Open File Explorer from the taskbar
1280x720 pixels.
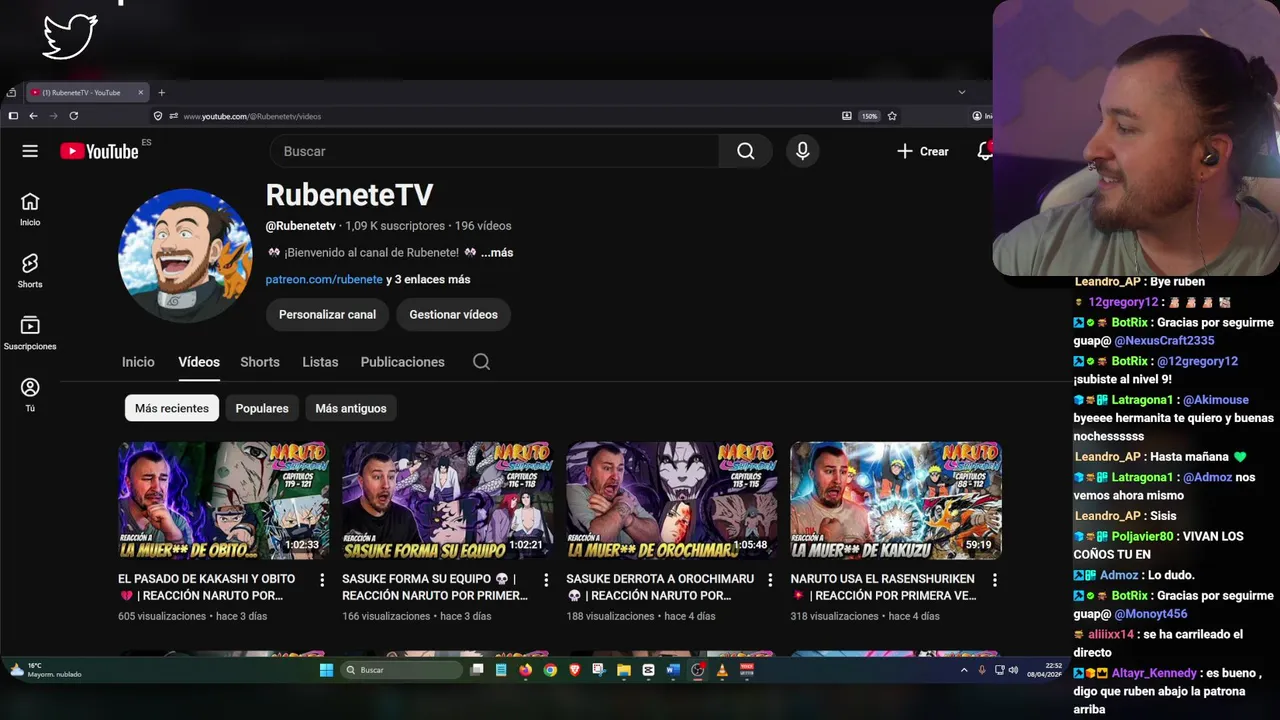click(624, 670)
